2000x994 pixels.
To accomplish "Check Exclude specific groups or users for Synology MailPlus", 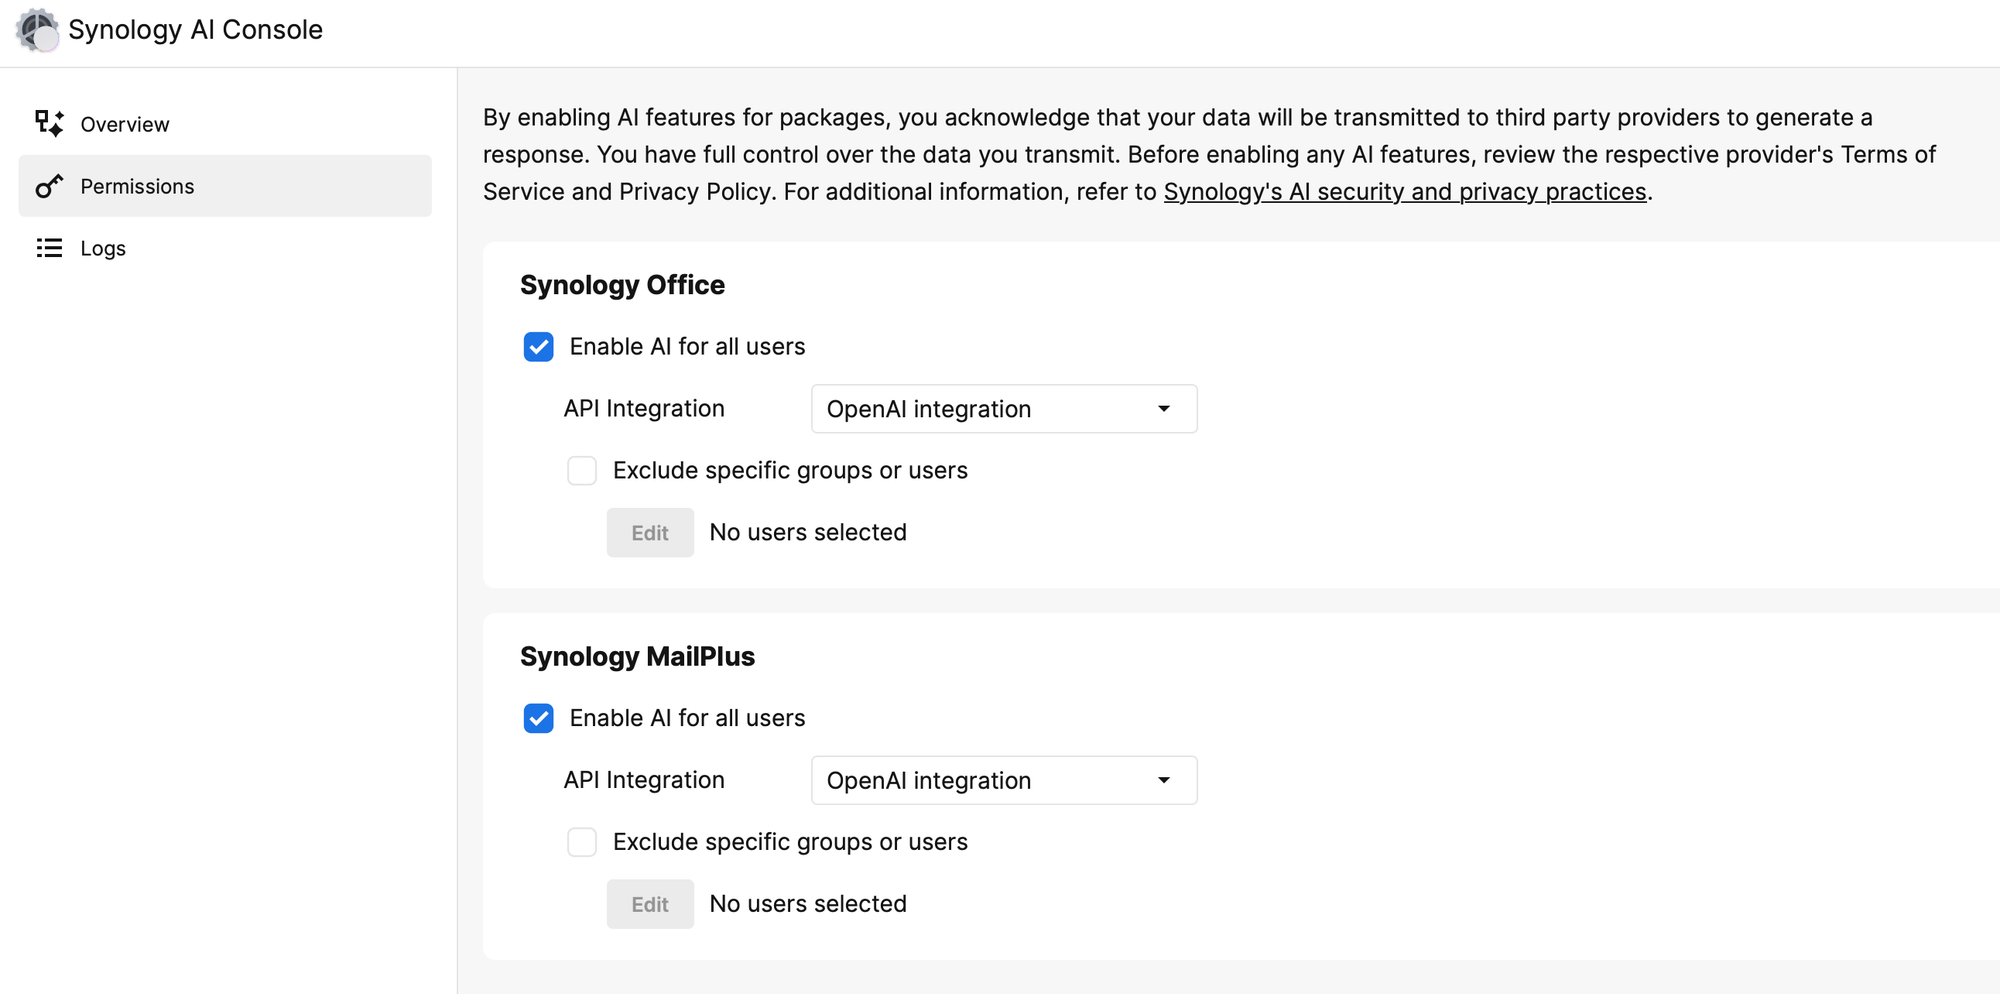I will [582, 842].
